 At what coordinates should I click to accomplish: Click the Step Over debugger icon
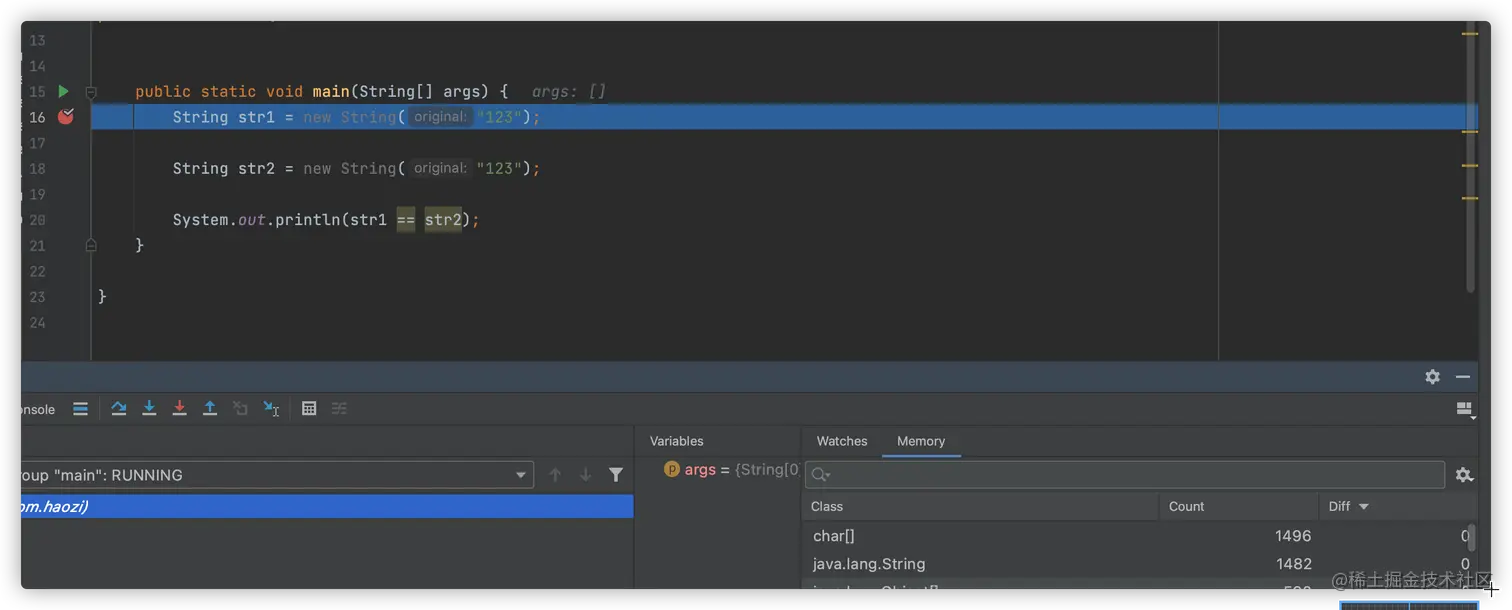click(119, 408)
